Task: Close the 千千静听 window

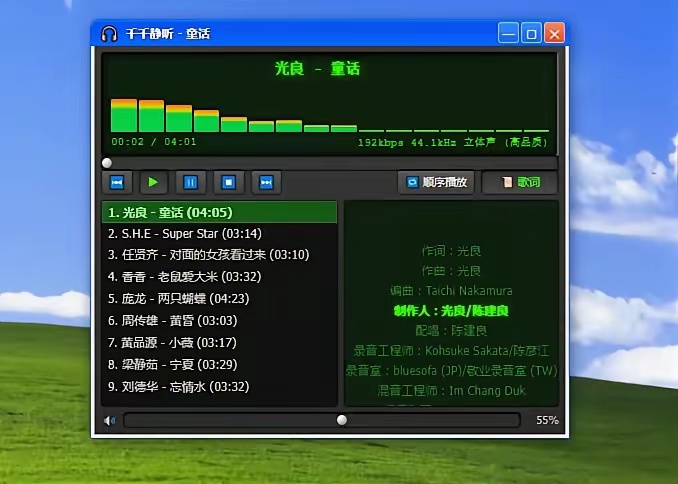Action: point(554,33)
